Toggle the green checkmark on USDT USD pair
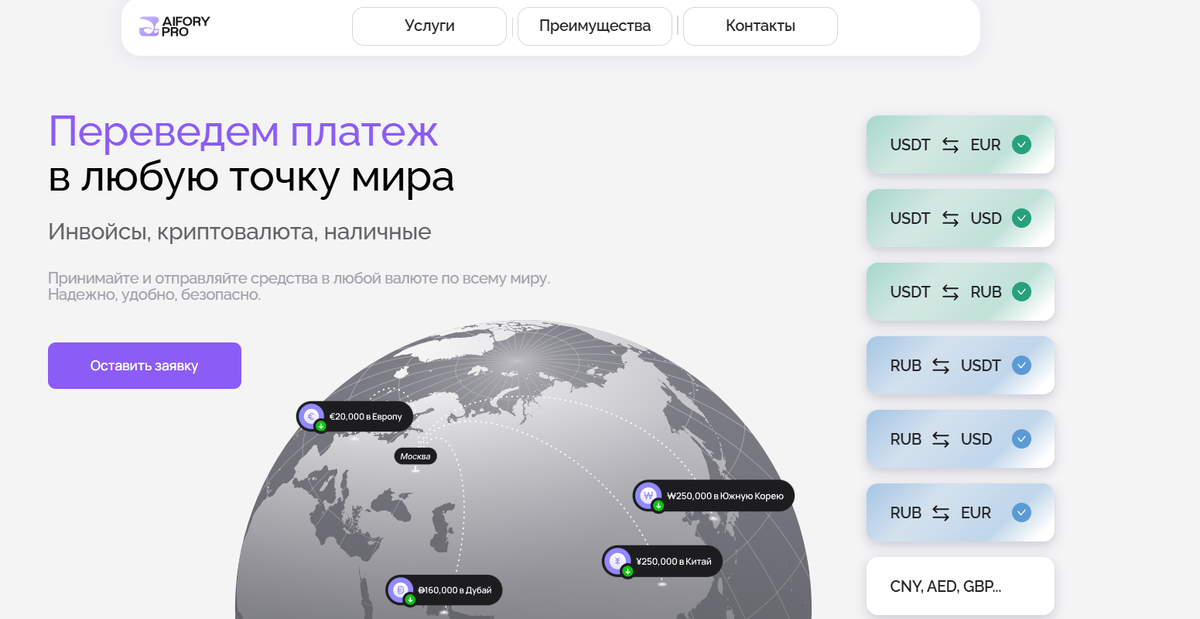Image resolution: width=1200 pixels, height=619 pixels. 1021,218
